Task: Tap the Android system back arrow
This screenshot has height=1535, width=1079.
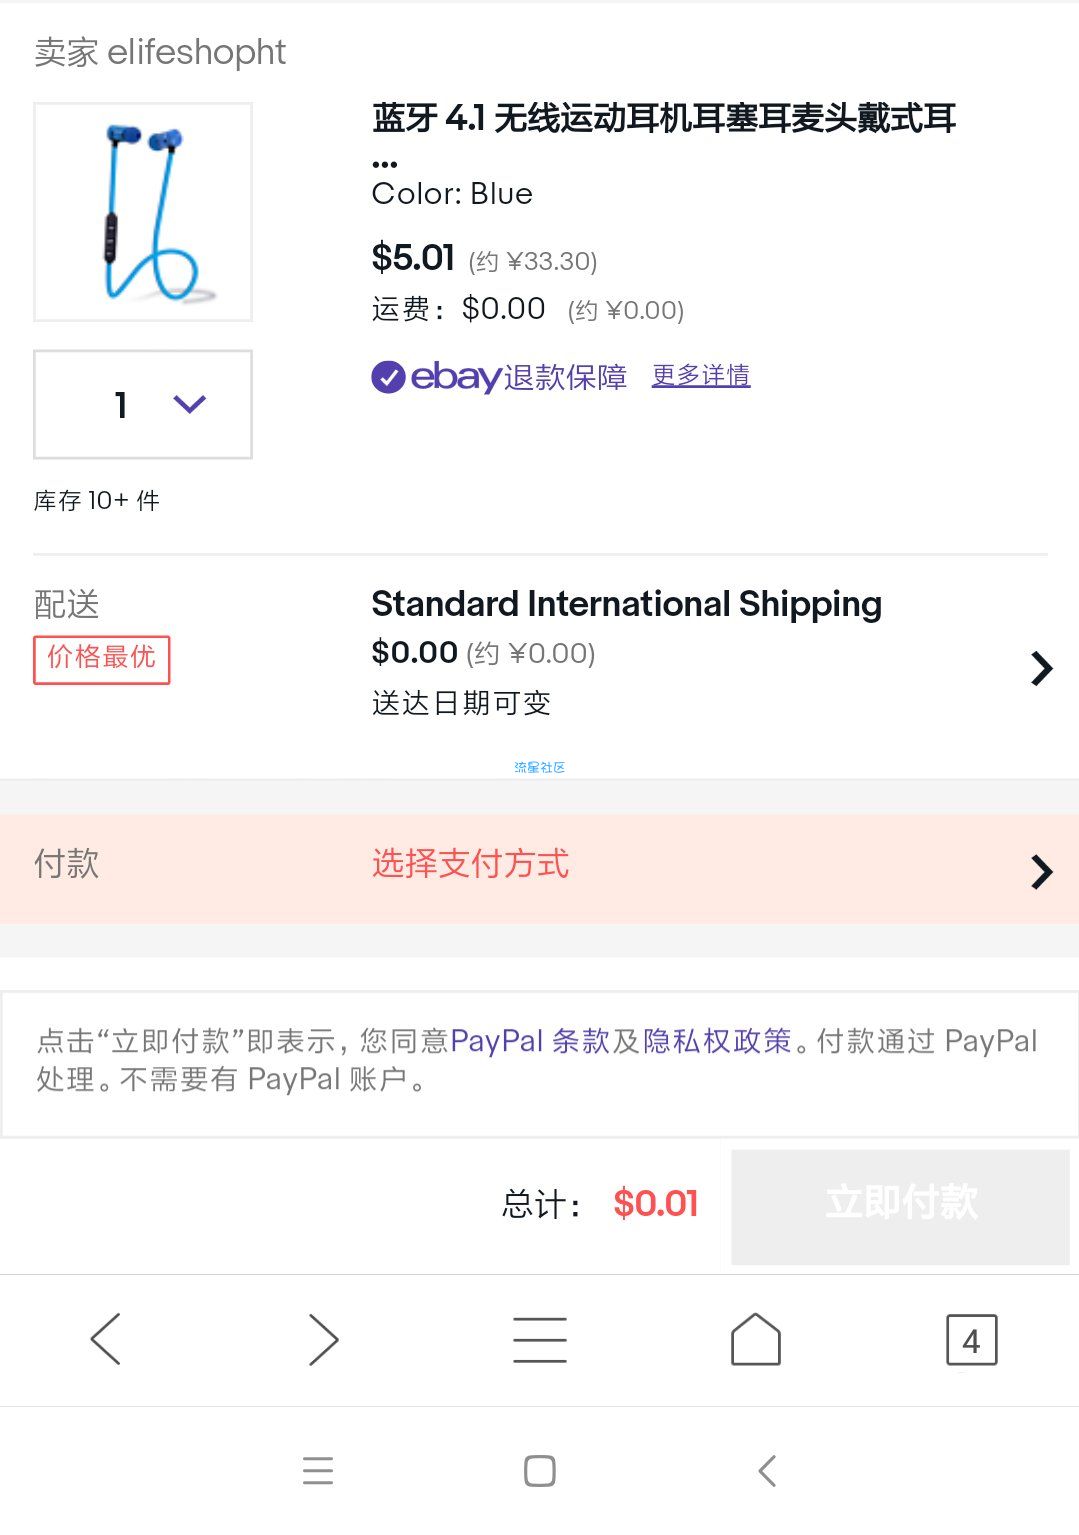Action: click(767, 1471)
